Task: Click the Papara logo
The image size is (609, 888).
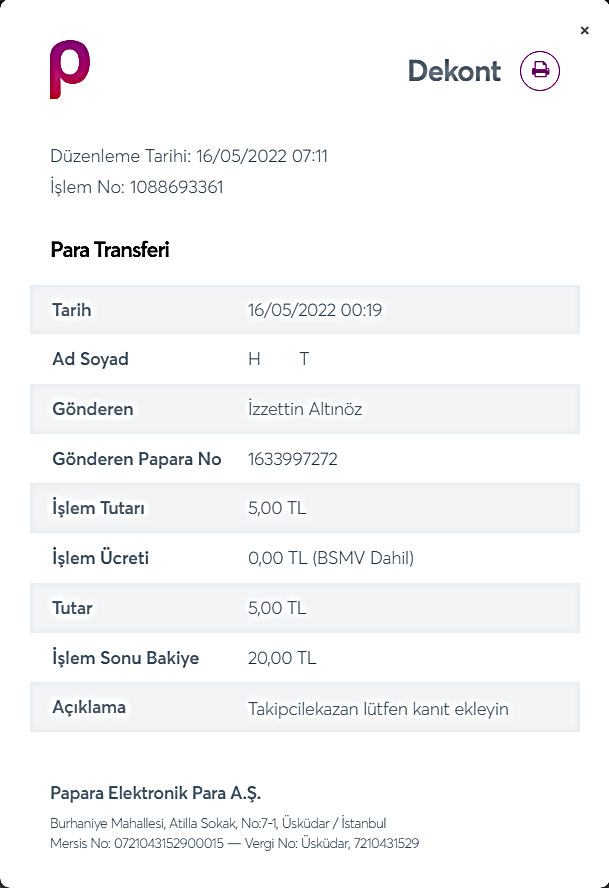Action: [70, 69]
